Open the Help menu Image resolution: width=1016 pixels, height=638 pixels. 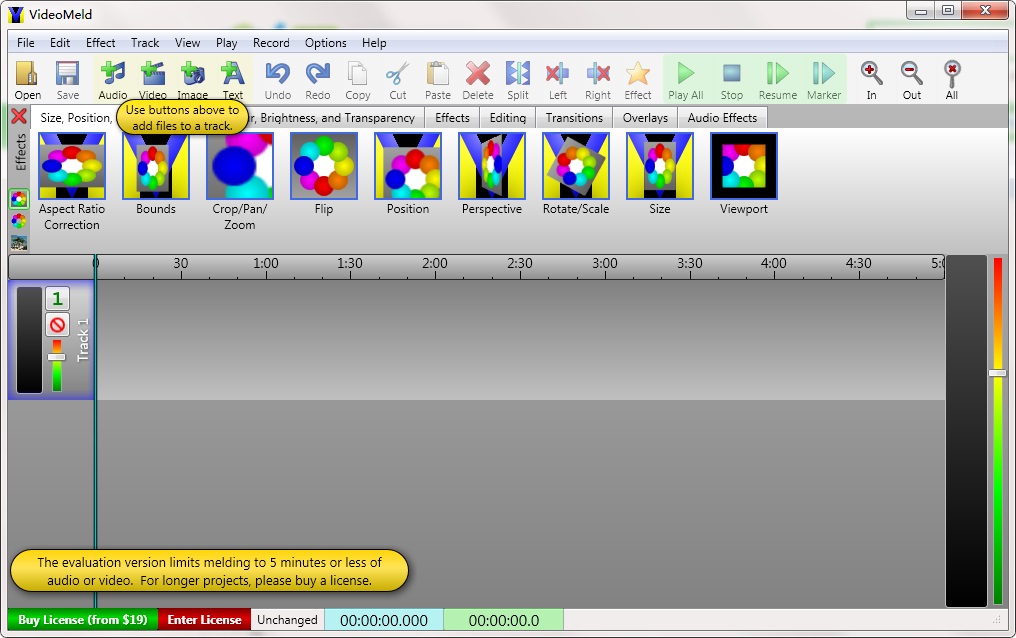coord(374,43)
